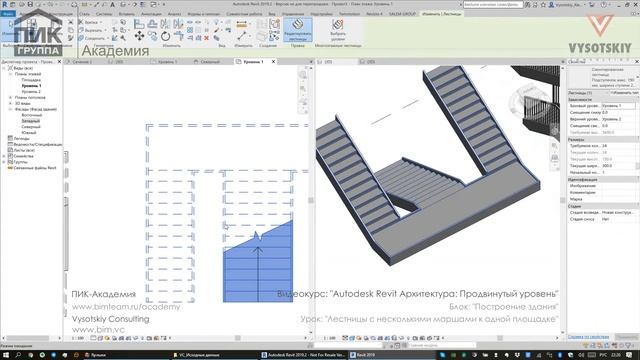The width and height of the screenshot is (640, 360).
Task: Switch to the North elevation view tab
Action: pyautogui.click(x=209, y=62)
